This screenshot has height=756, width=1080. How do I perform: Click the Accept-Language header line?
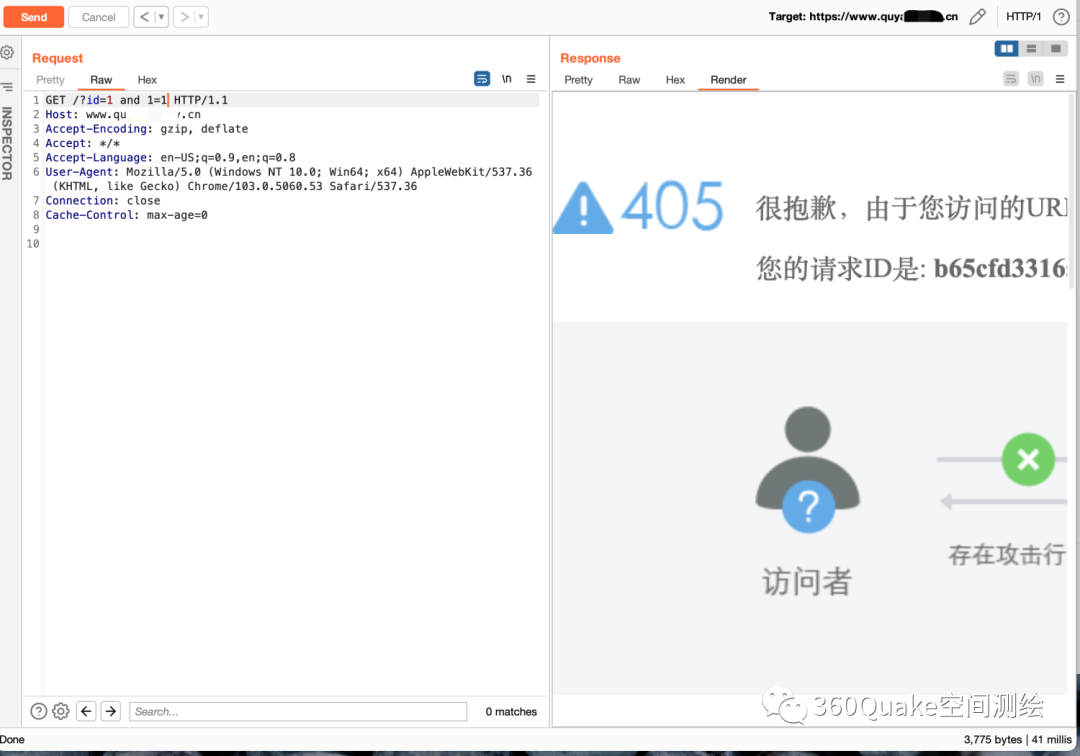click(171, 157)
